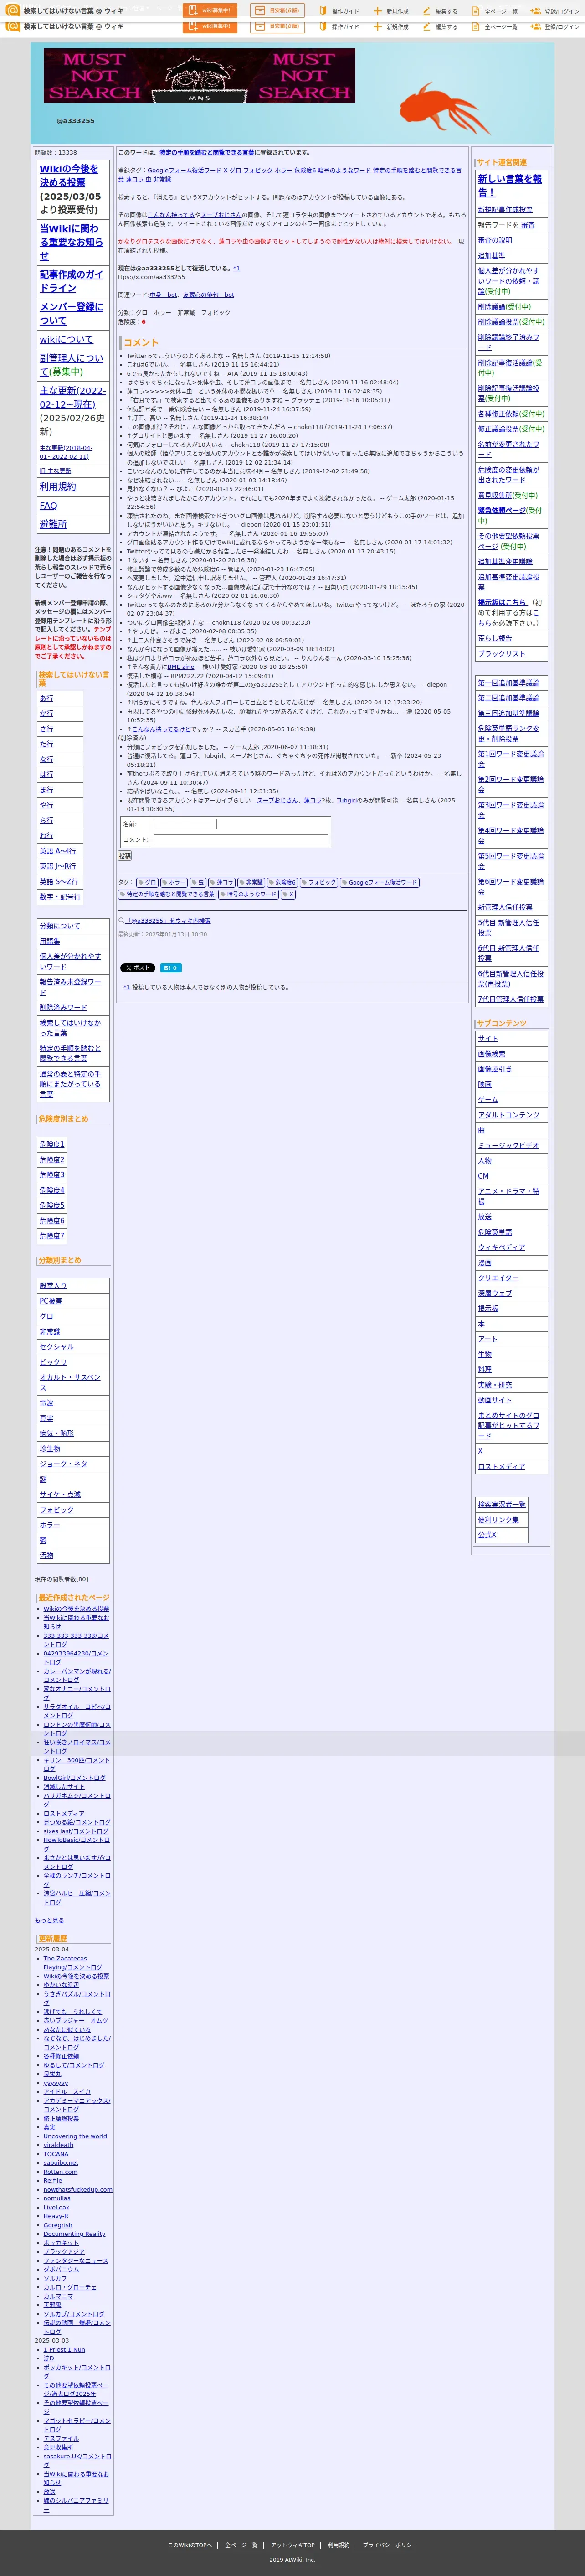Open 分類について in left menu
The width and height of the screenshot is (585, 2576).
(x=60, y=926)
